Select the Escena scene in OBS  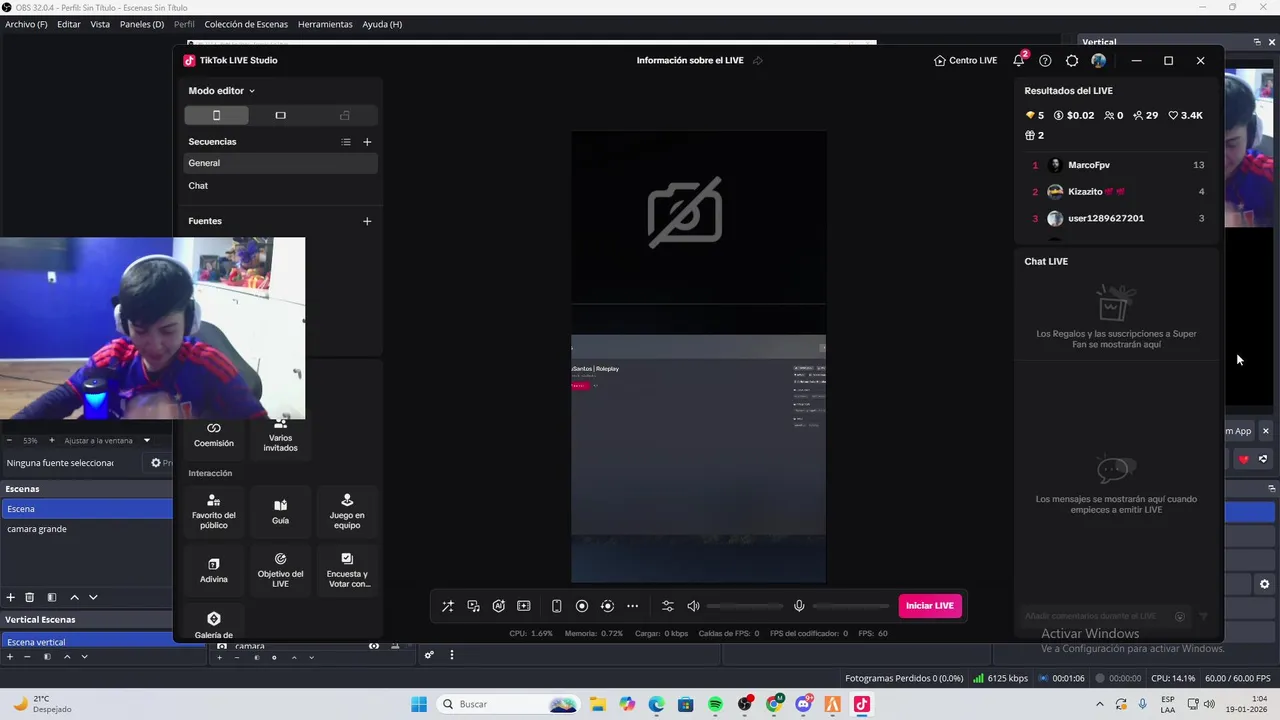pyautogui.click(x=87, y=509)
